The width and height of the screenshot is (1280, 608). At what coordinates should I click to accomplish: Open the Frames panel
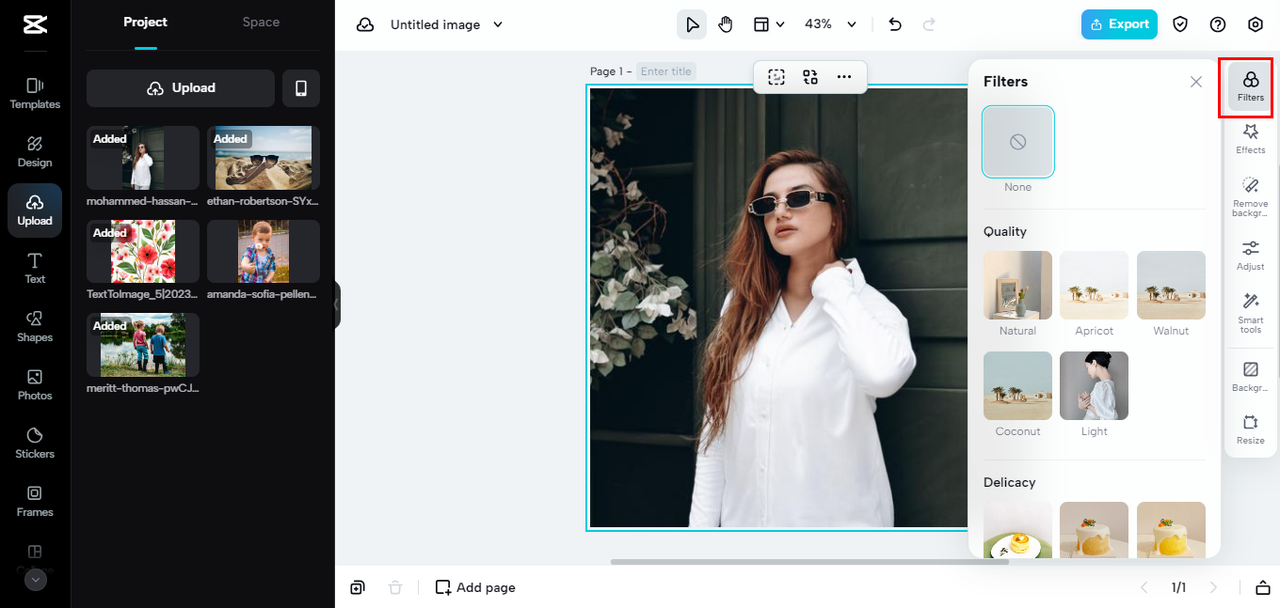tap(35, 500)
